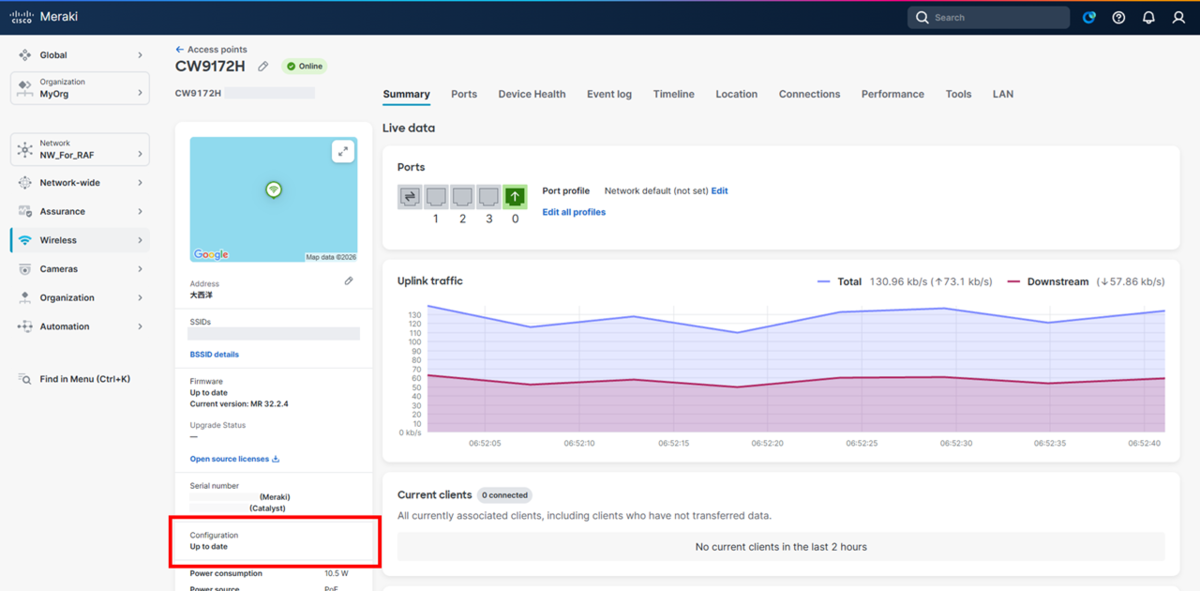This screenshot has height=591, width=1200.
Task: Open the BSSID details link
Action: point(214,354)
